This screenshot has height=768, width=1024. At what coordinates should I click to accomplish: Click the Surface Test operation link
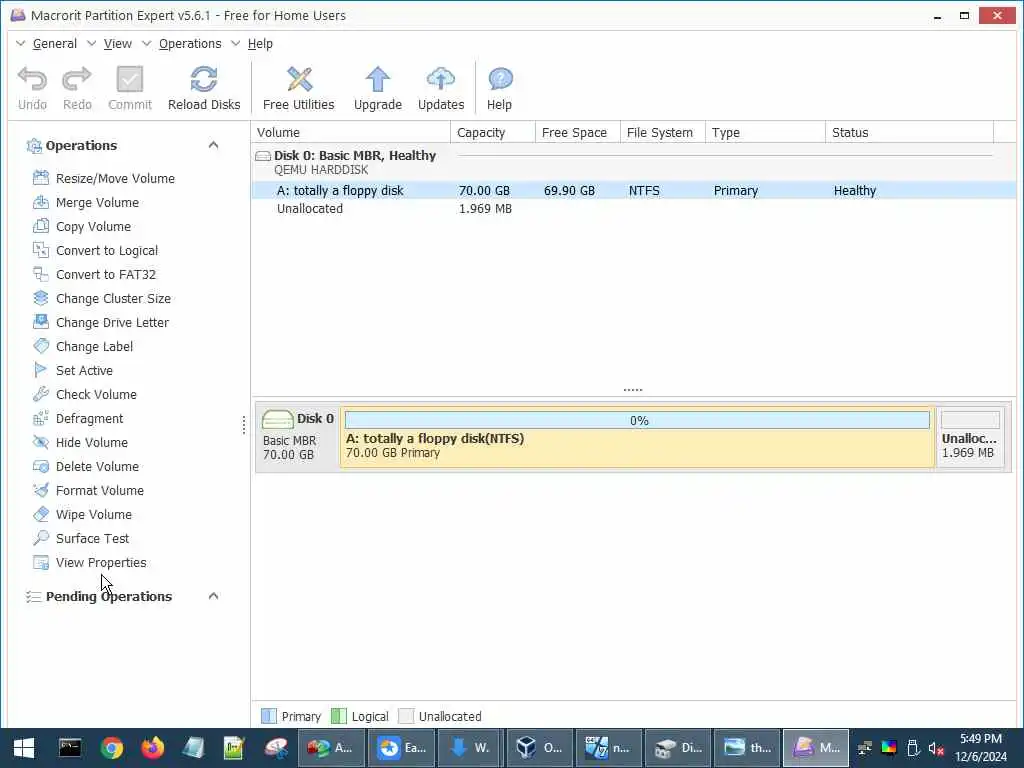click(x=92, y=539)
